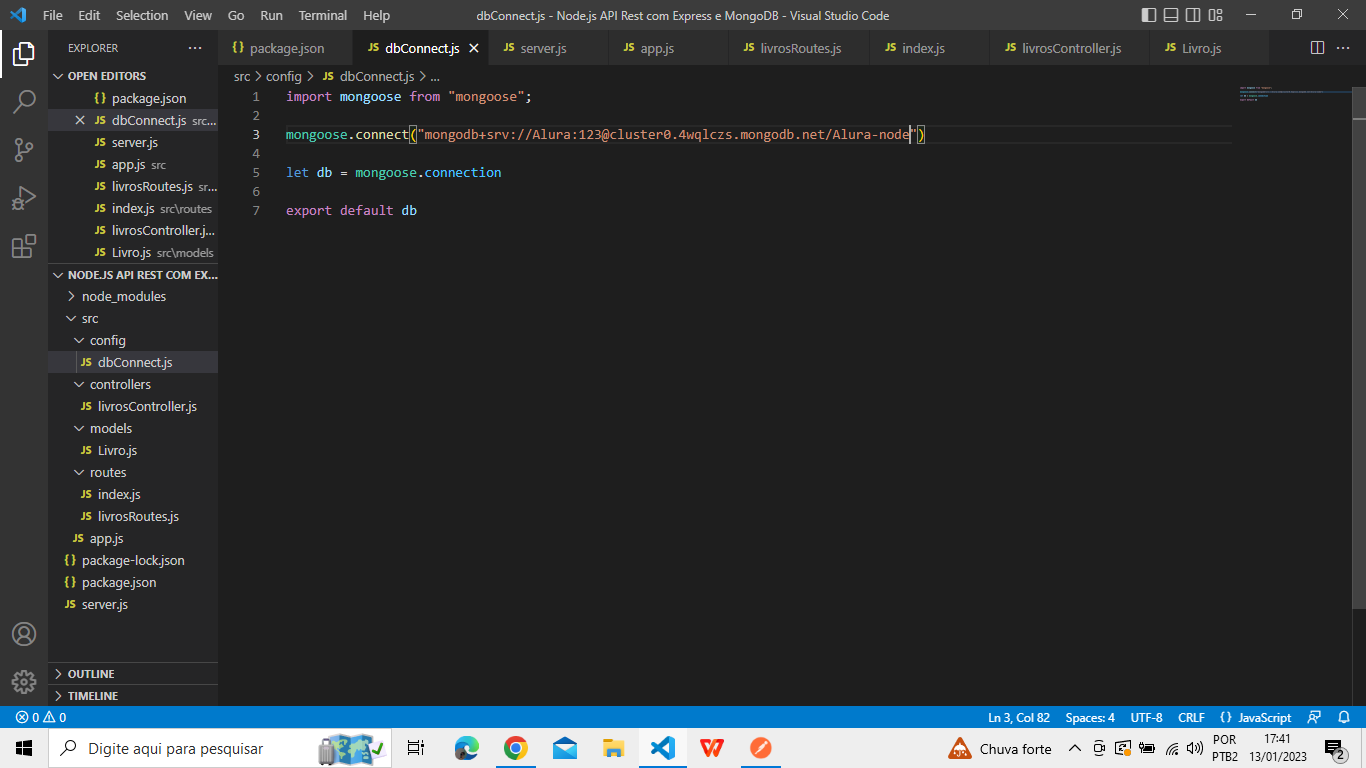The image size is (1366, 768).
Task: Collapse the routes folder
Action: pyautogui.click(x=133, y=472)
